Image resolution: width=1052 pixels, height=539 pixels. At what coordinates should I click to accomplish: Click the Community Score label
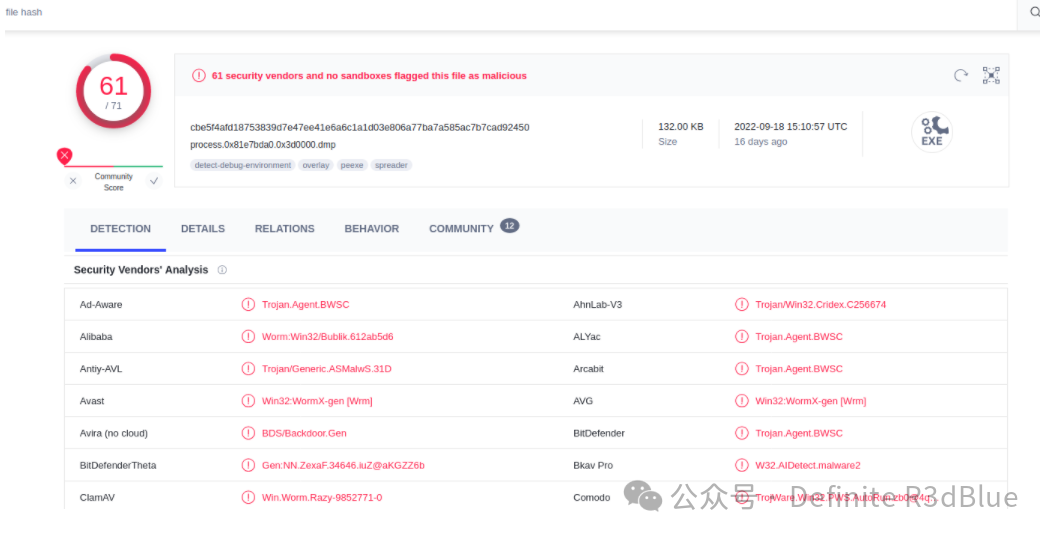click(x=113, y=182)
